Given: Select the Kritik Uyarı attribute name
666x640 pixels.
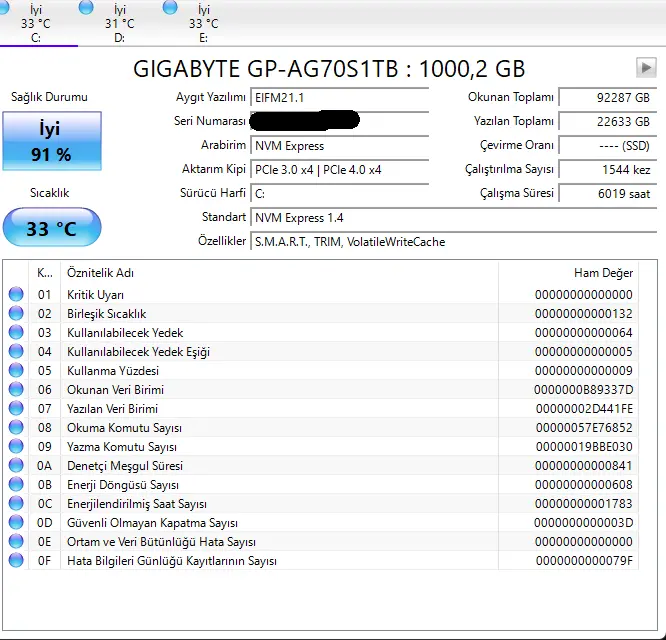Looking at the screenshot, I should point(96,294).
